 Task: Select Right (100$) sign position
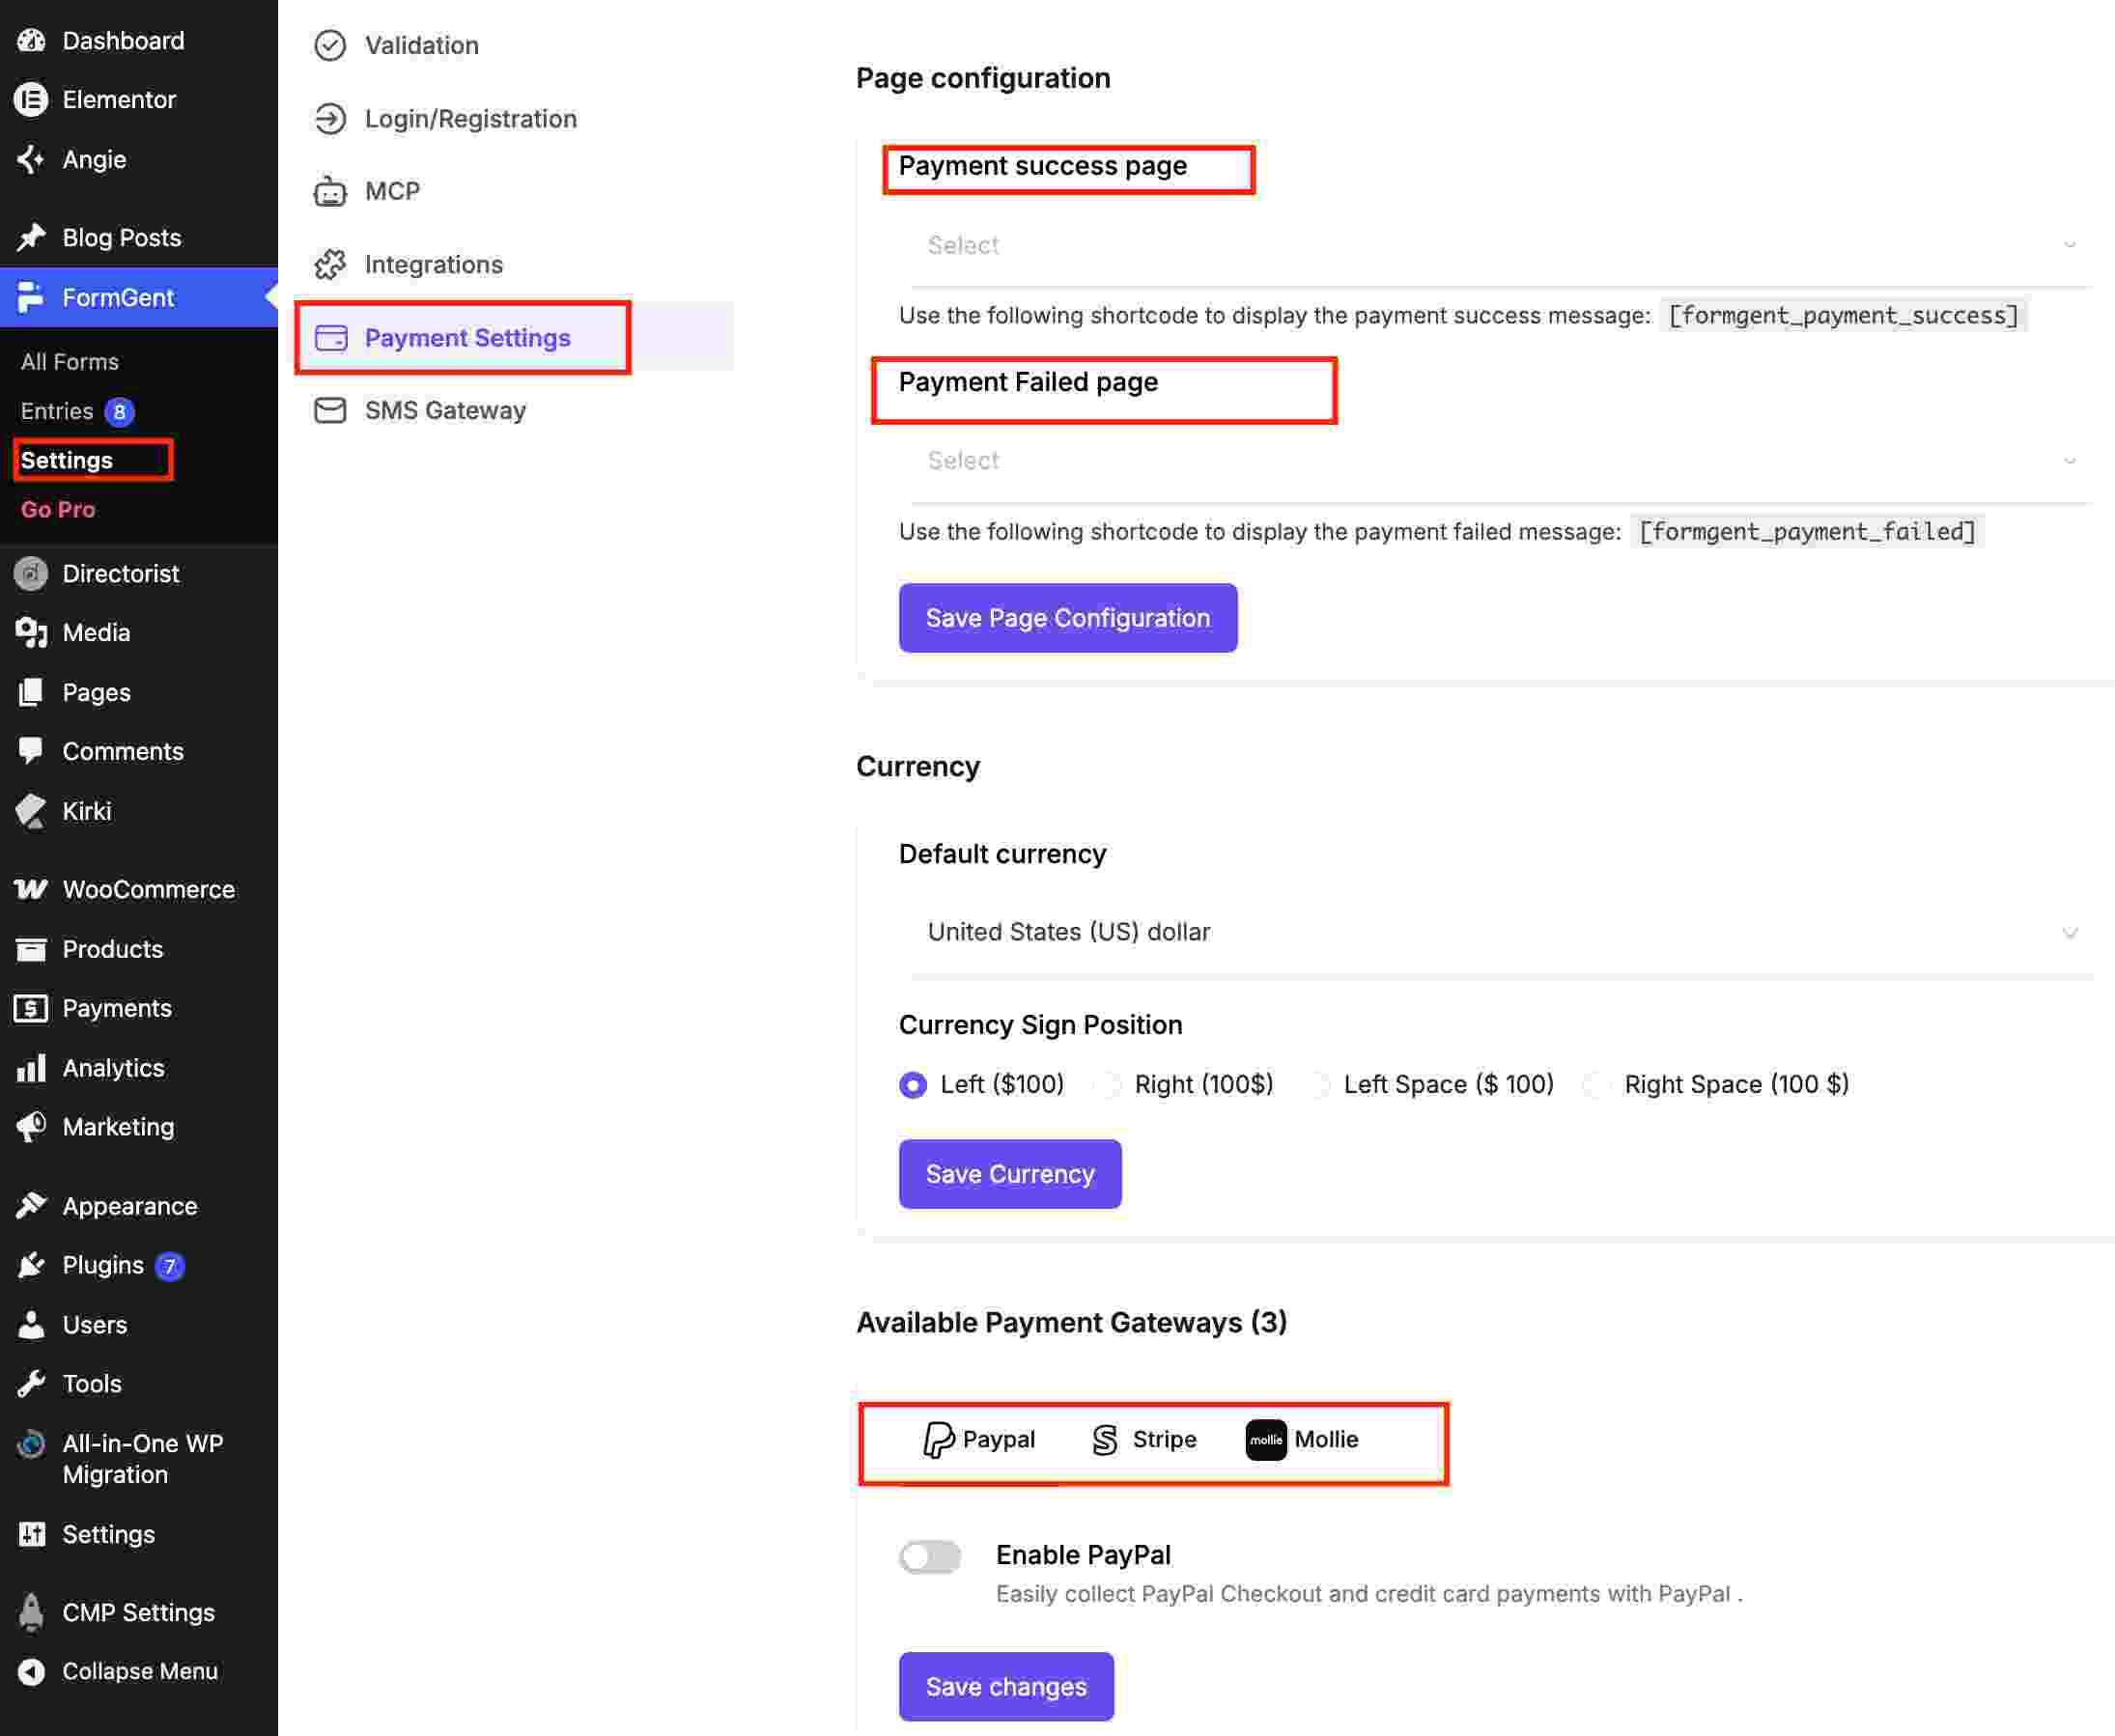[1108, 1085]
